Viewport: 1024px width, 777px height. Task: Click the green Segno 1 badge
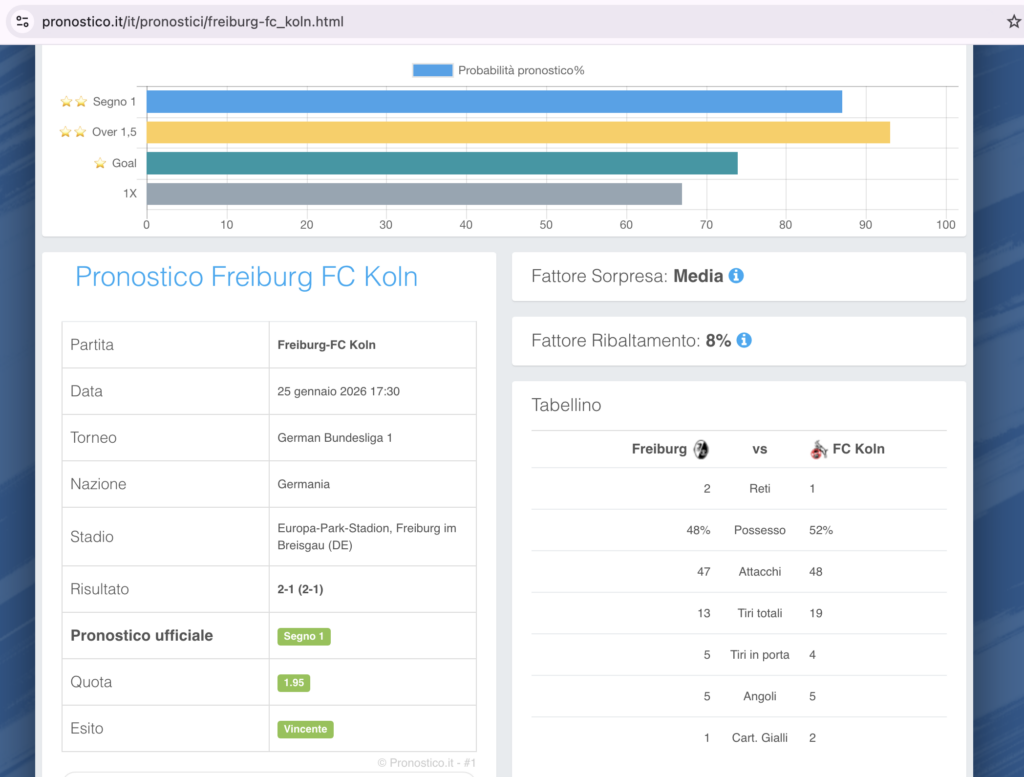pos(304,636)
